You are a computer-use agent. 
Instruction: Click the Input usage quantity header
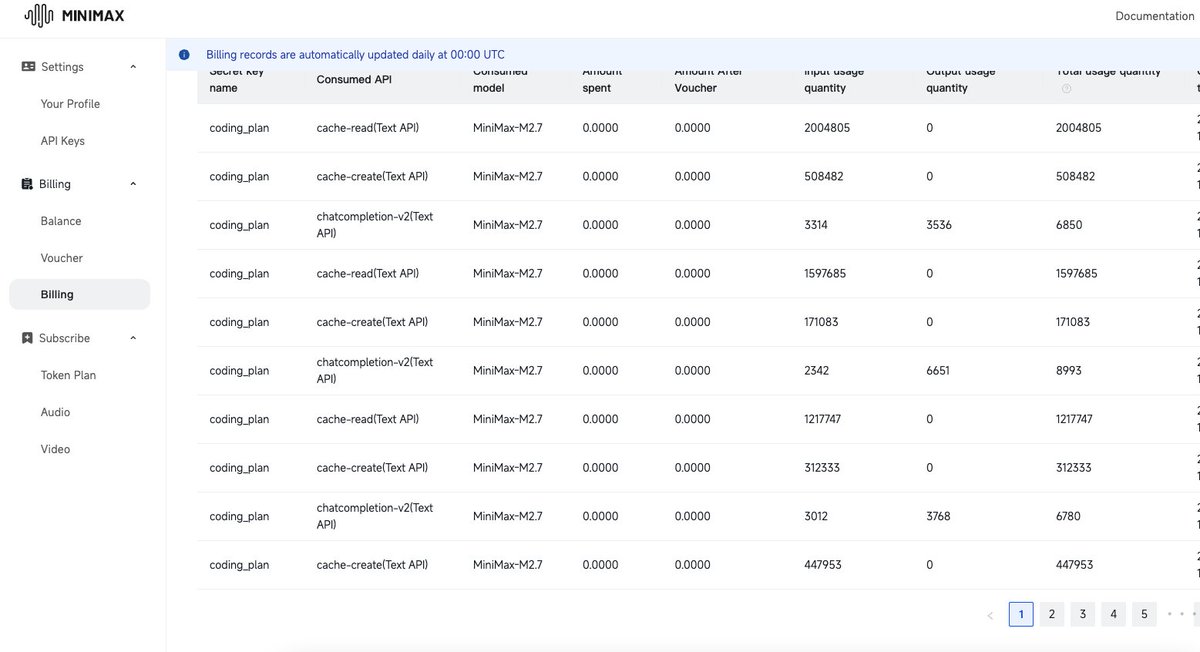[x=835, y=79]
